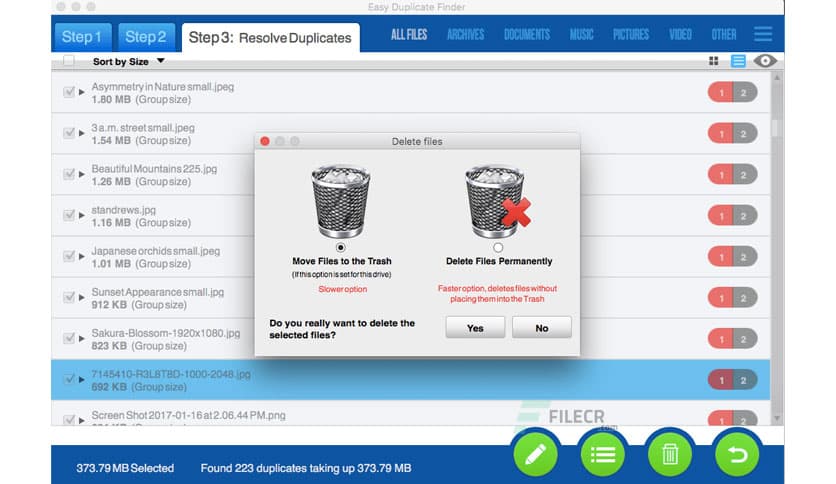Expand 7145410-R3L8T8D-1000-2048.jpg group
Viewport: 836px width, 484px height.
pos(82,380)
